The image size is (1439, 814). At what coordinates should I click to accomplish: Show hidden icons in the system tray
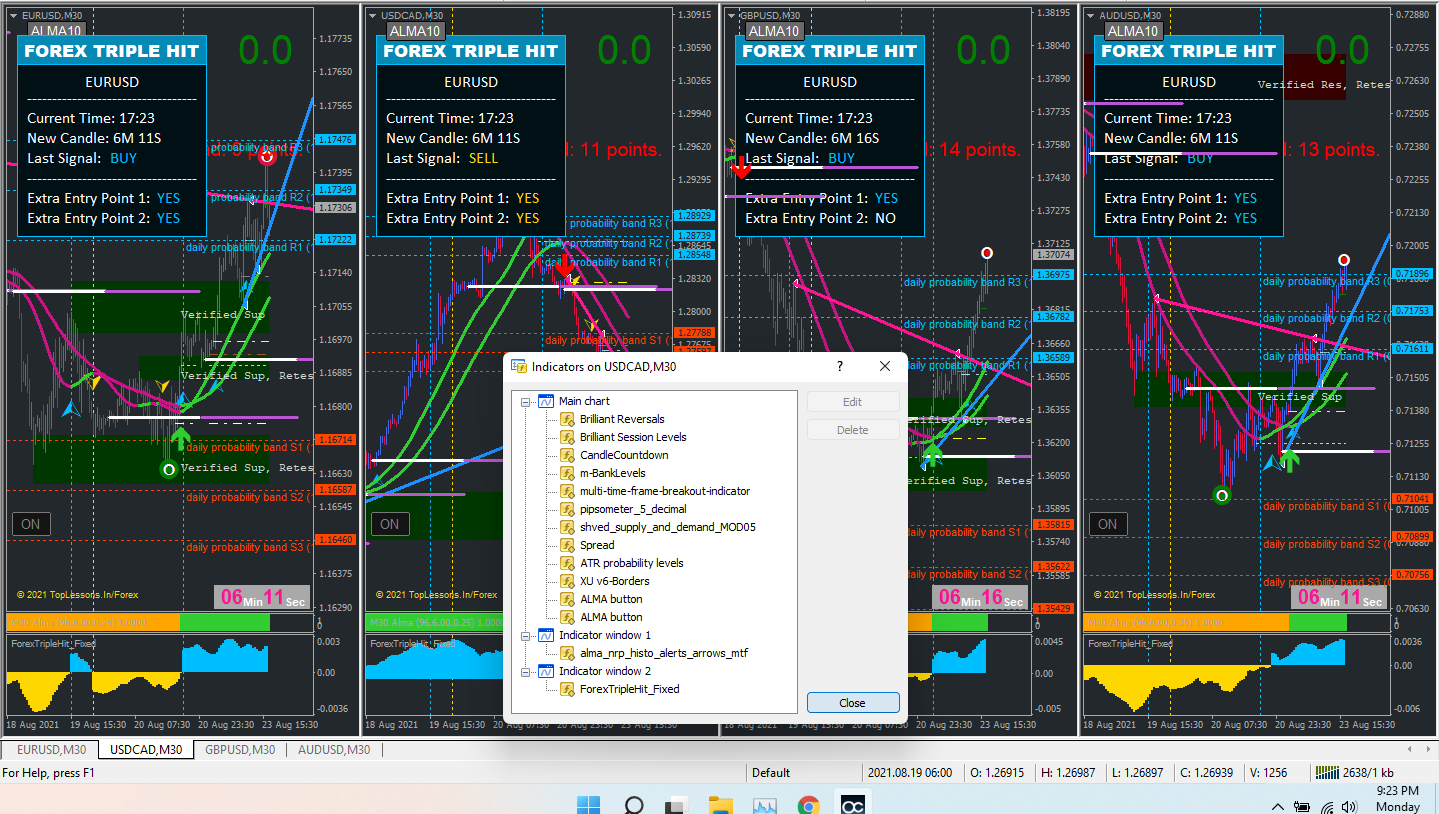1277,806
